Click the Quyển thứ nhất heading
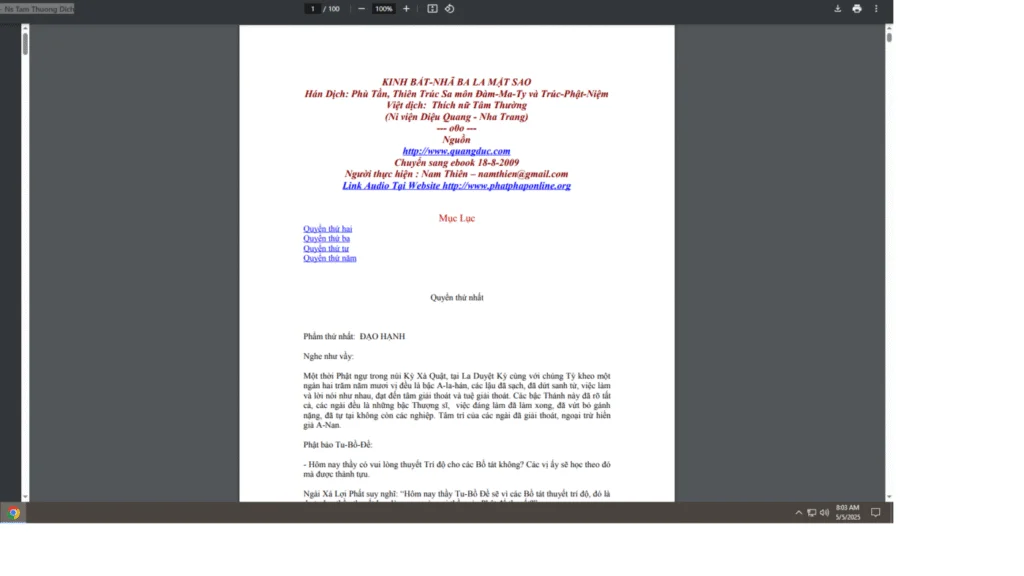The image size is (1024, 576). (456, 297)
